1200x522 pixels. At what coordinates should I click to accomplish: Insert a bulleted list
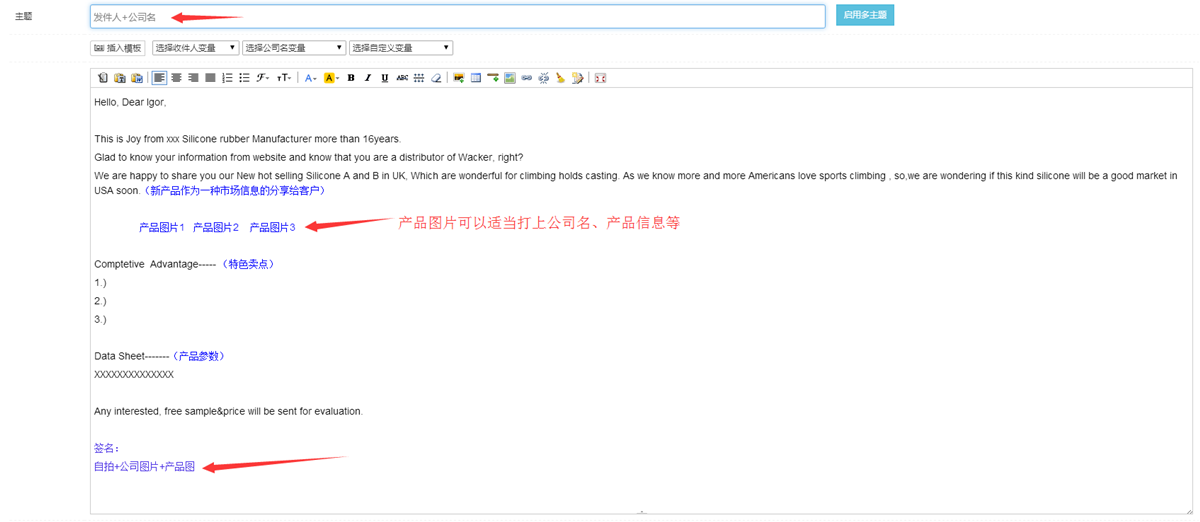[244, 78]
